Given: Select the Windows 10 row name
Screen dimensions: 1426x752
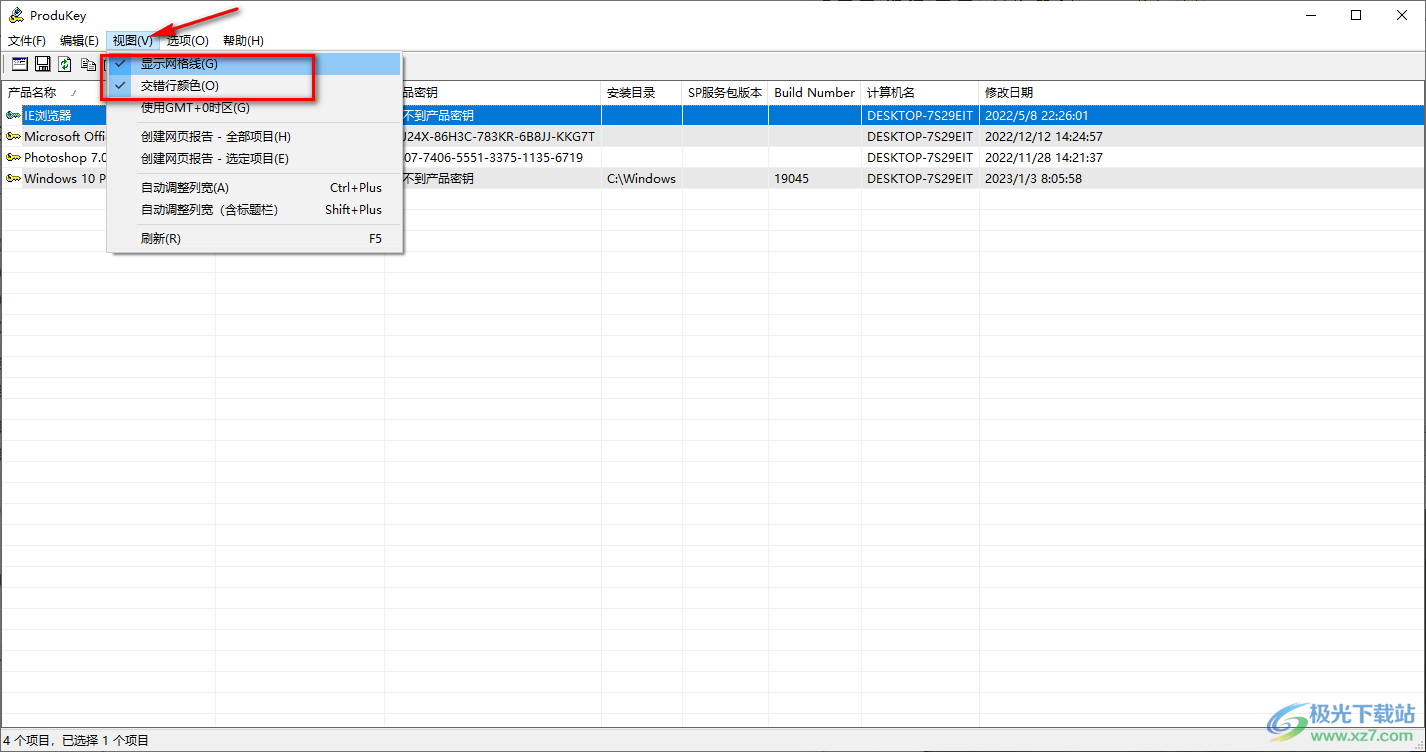Looking at the screenshot, I should 65,178.
